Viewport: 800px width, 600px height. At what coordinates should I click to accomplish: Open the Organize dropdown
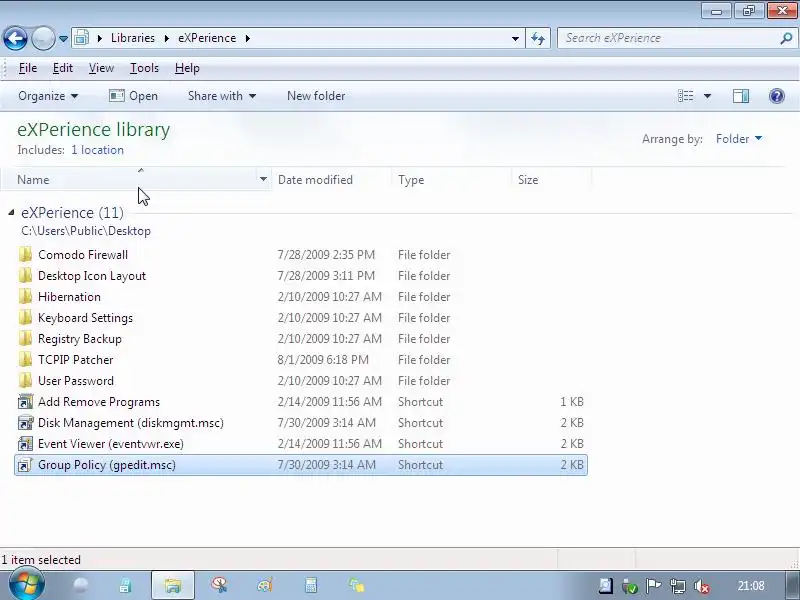[x=48, y=96]
